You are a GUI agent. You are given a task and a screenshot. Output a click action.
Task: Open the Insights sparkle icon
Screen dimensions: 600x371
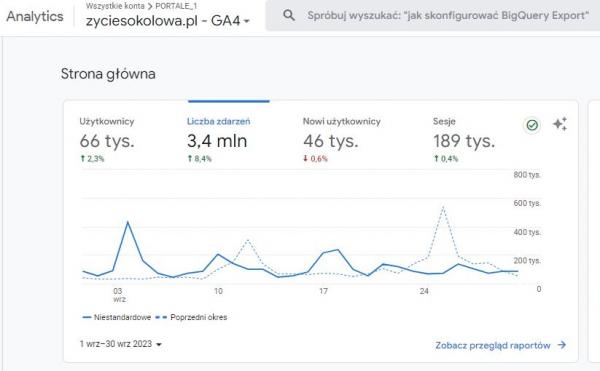pyautogui.click(x=560, y=124)
